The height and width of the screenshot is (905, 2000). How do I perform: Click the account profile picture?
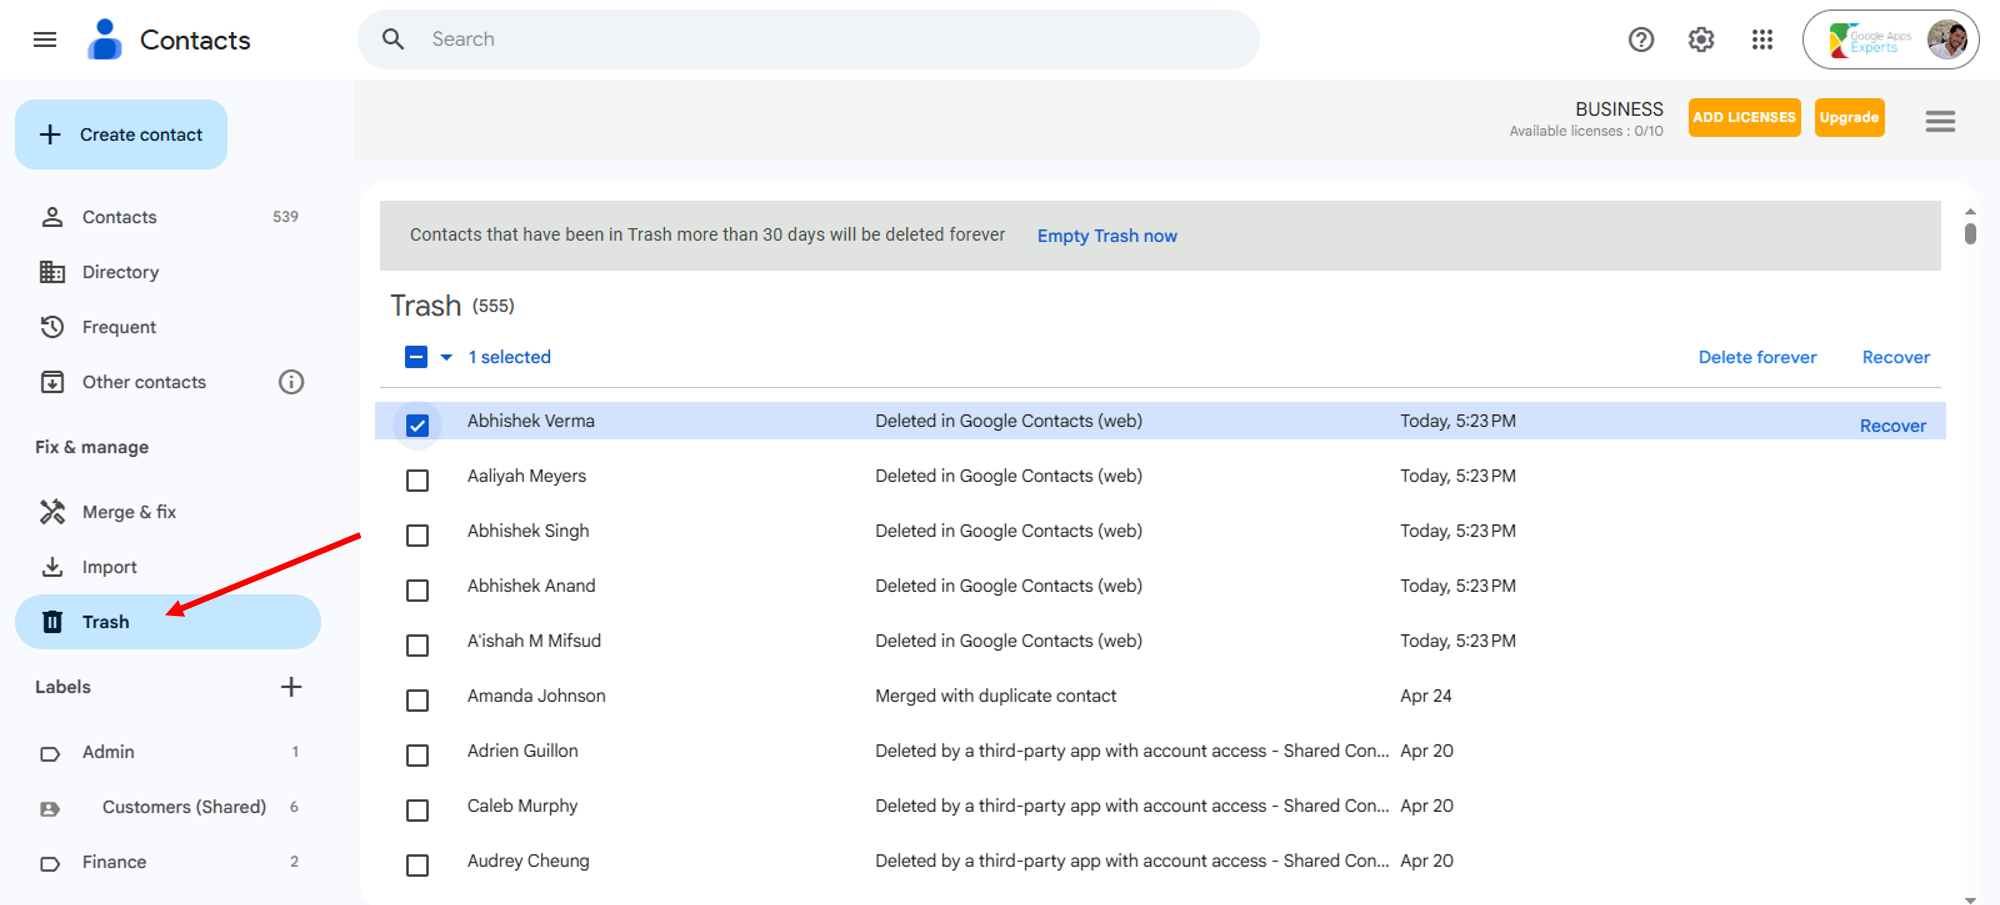click(1946, 40)
